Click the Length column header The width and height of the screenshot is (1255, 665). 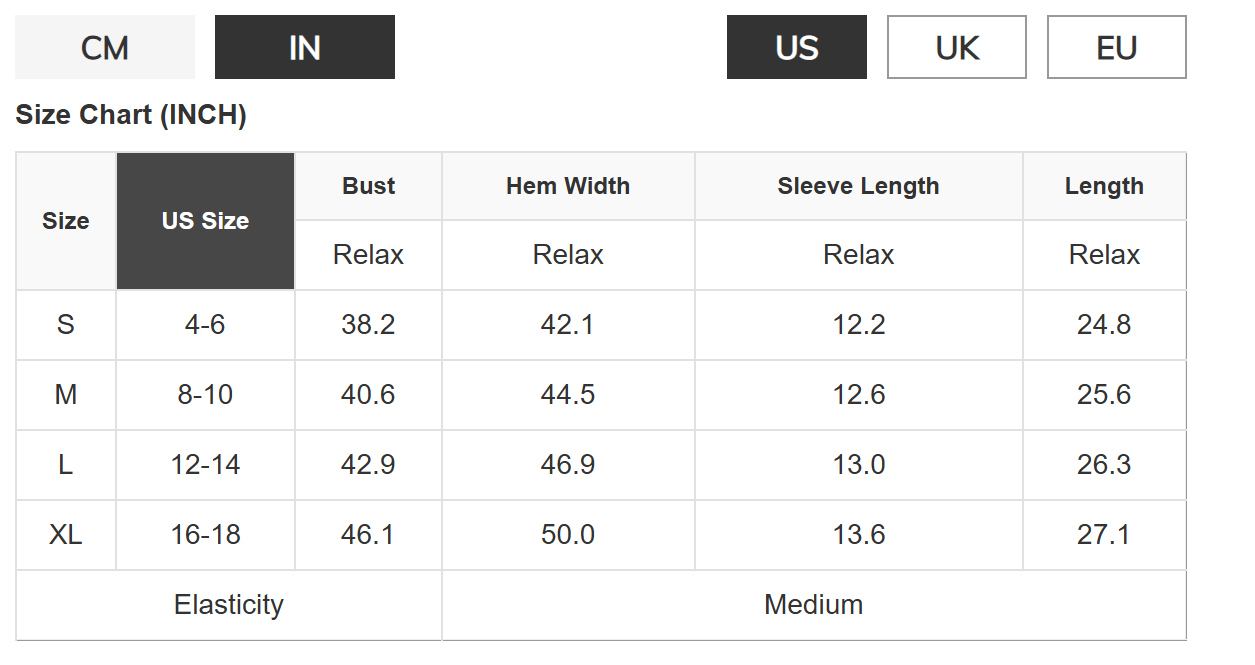[1104, 186]
